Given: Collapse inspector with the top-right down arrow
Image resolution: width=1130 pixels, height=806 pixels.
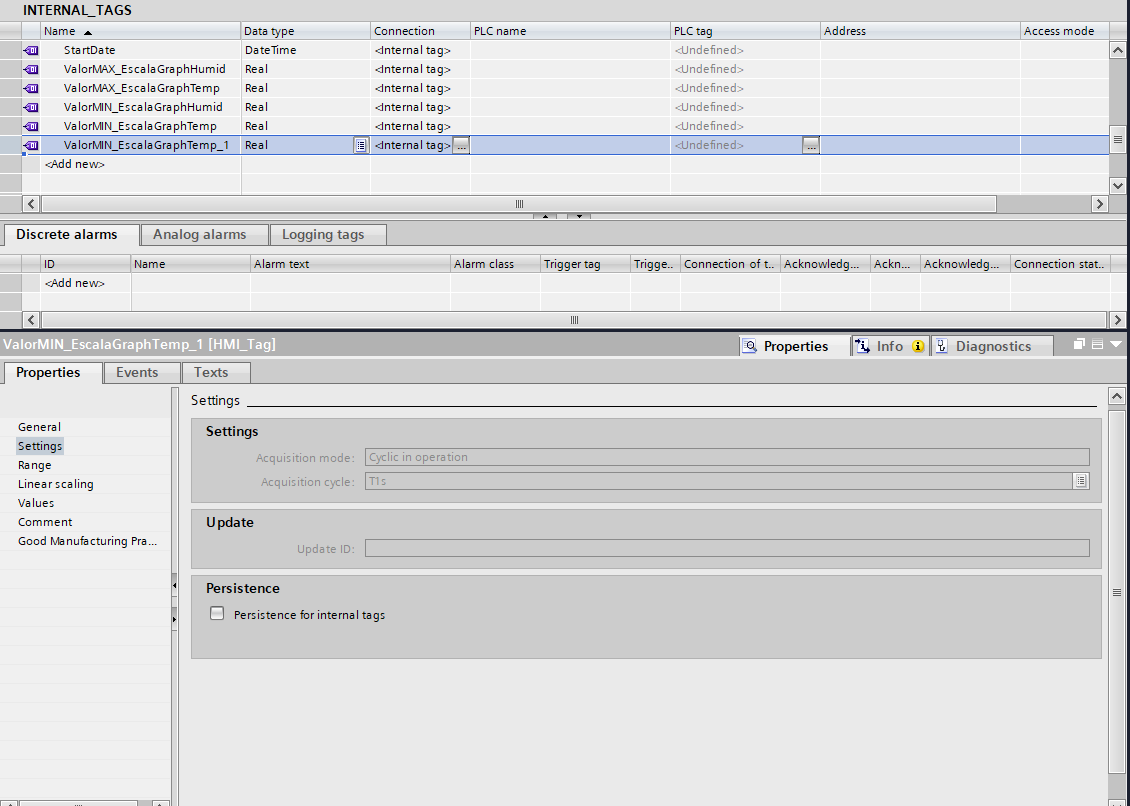Looking at the screenshot, I should click(1116, 344).
